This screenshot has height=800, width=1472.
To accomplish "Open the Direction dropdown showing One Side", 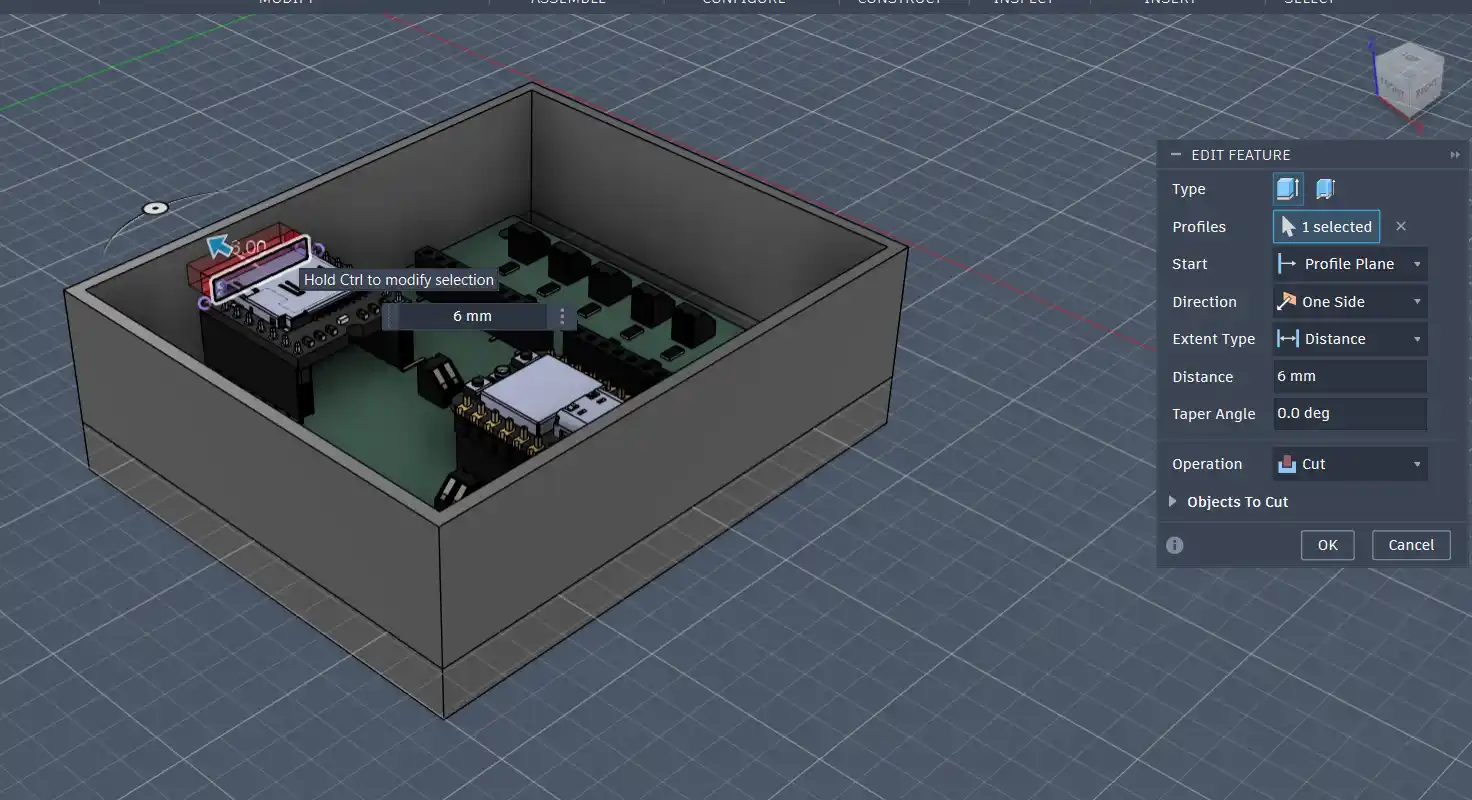I will click(x=1350, y=301).
